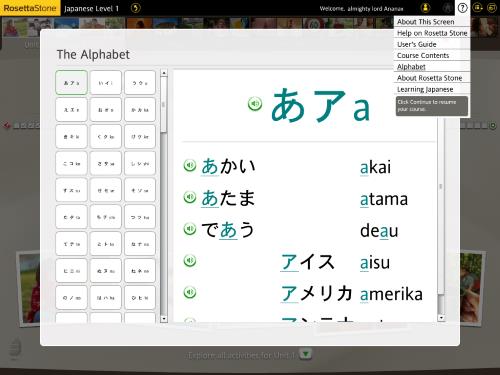Image resolution: width=500 pixels, height=375 pixels.
Task: Select the い イ i alphabet tile
Action: click(106, 83)
